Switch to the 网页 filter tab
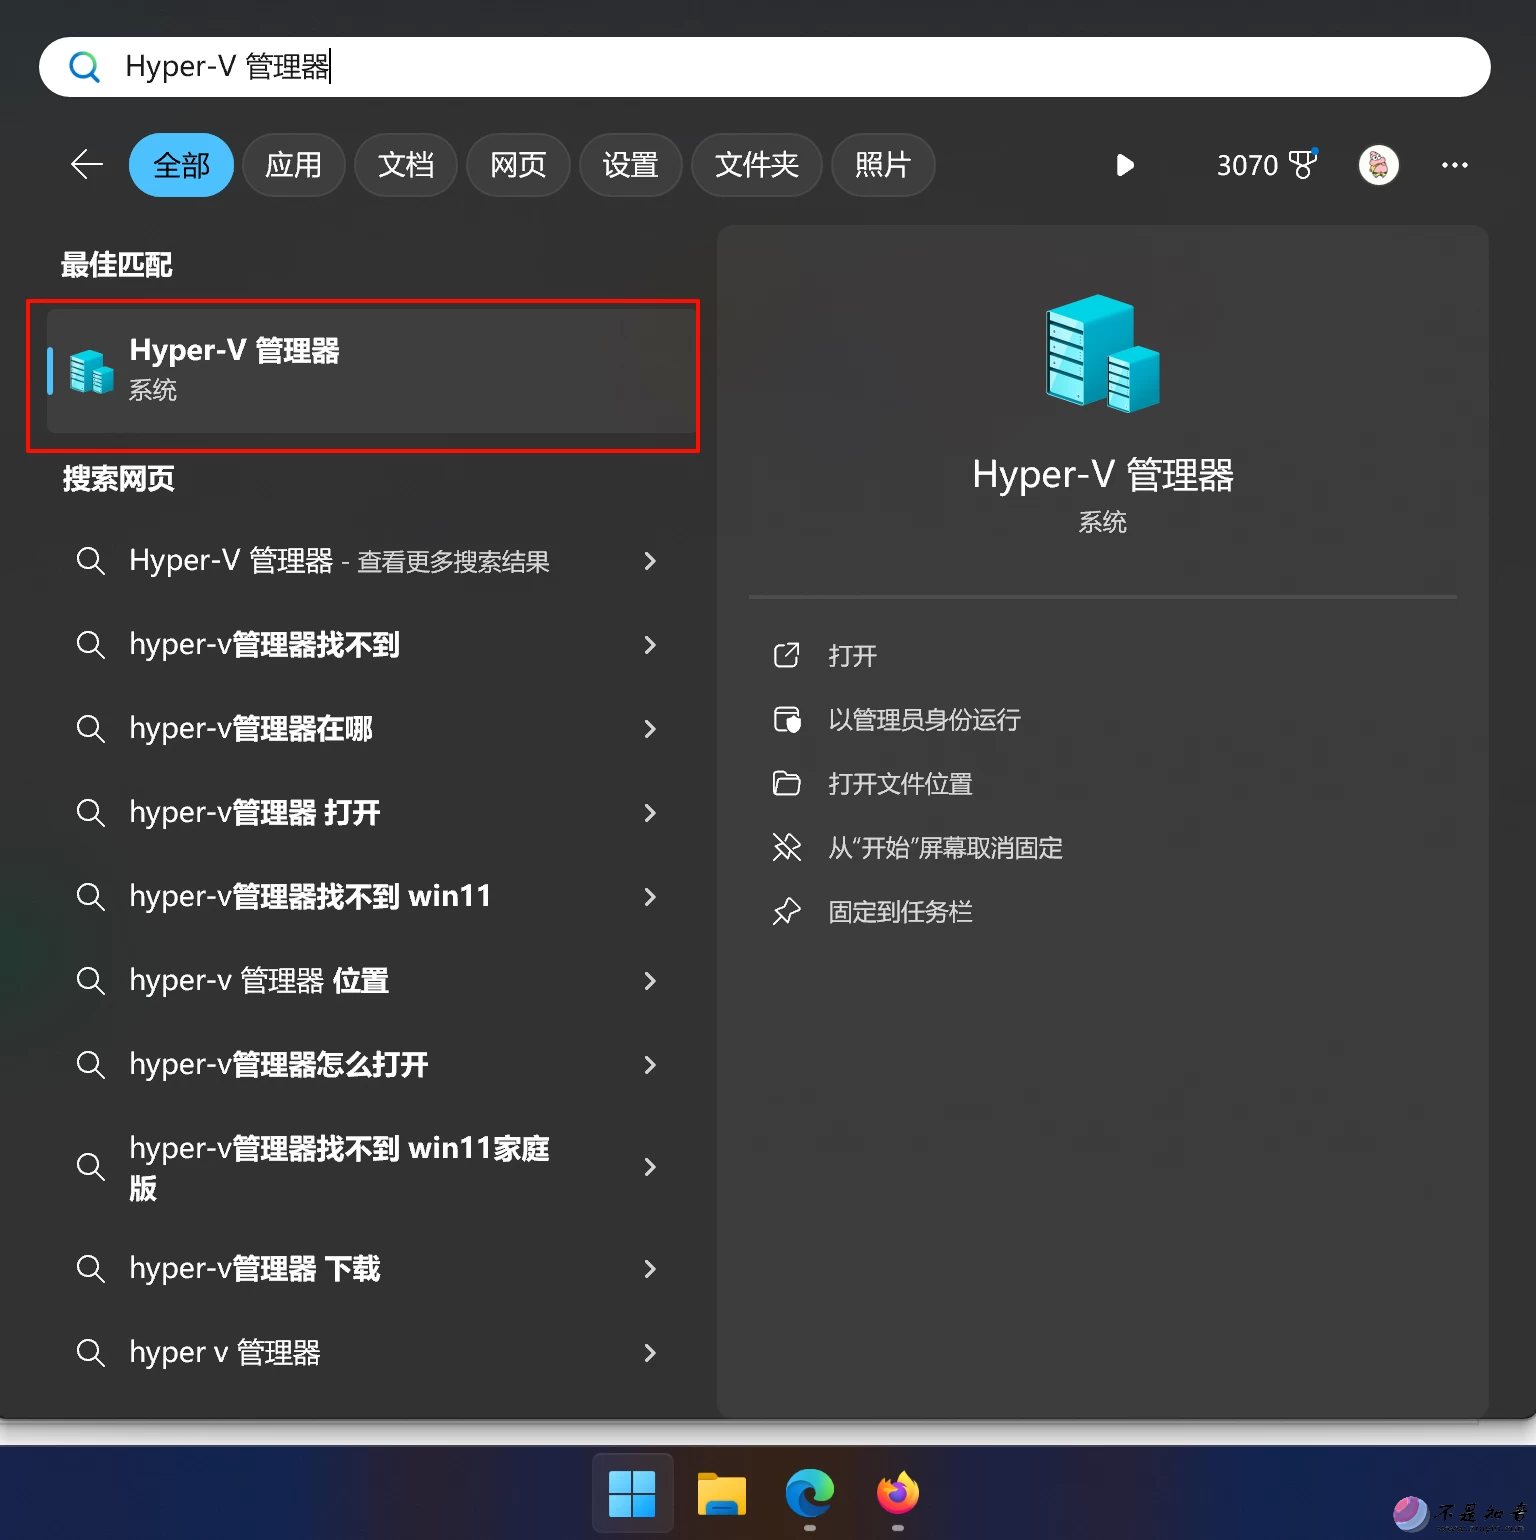Viewport: 1536px width, 1540px height. coord(518,165)
